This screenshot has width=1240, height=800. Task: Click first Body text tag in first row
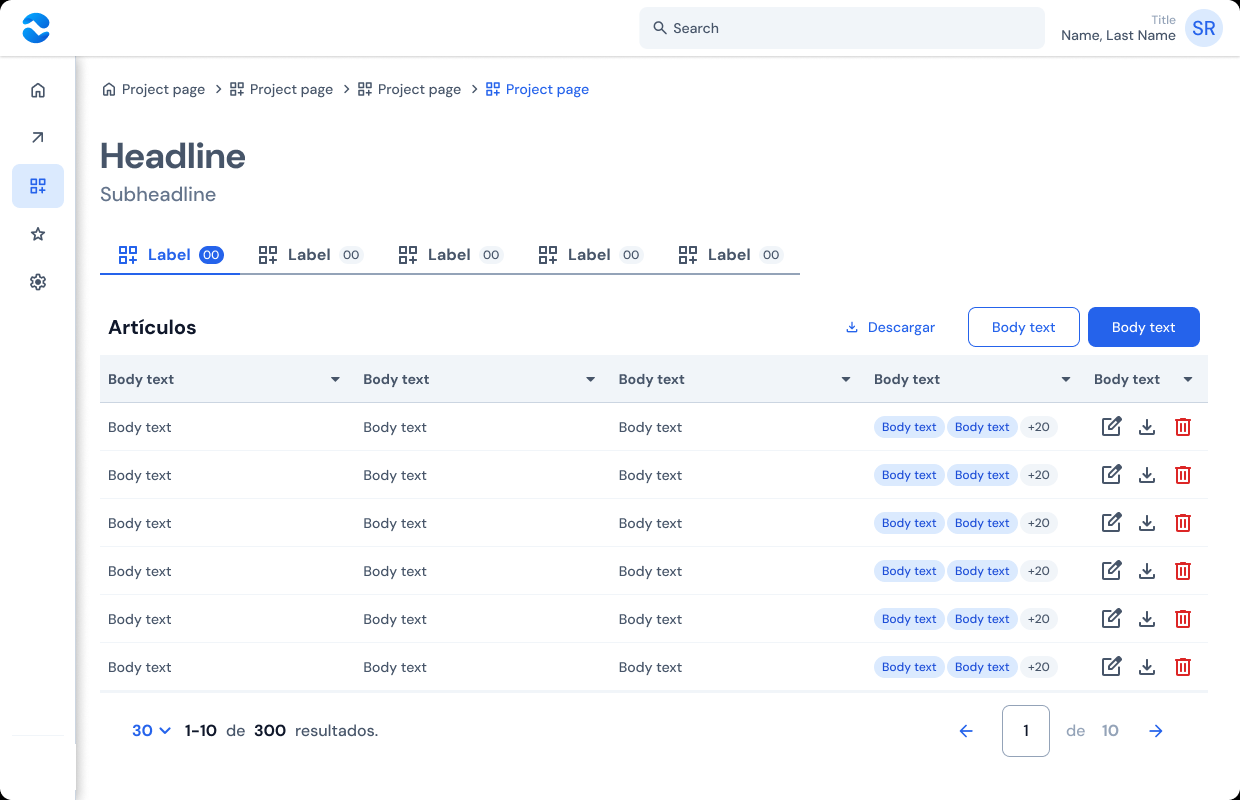909,427
